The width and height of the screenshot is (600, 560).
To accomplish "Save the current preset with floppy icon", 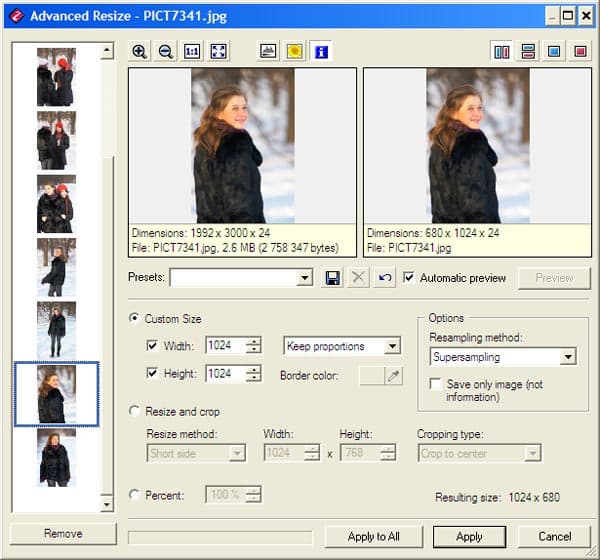I will pyautogui.click(x=333, y=278).
